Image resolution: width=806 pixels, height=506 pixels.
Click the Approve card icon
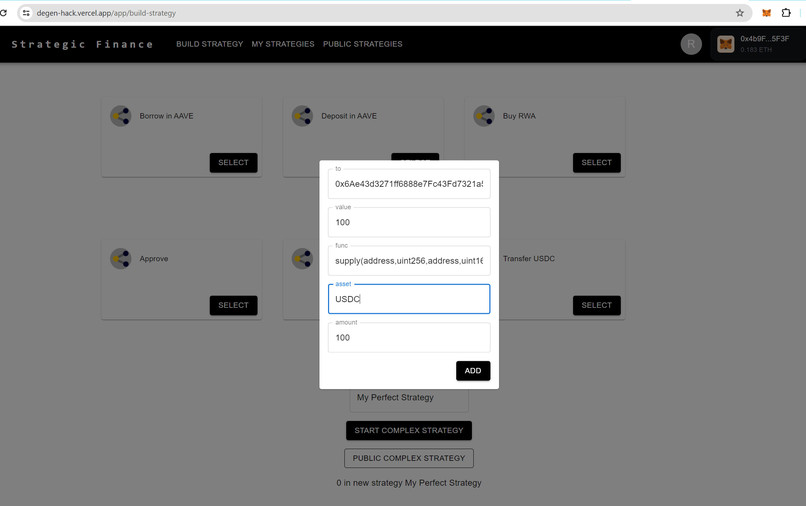121,259
